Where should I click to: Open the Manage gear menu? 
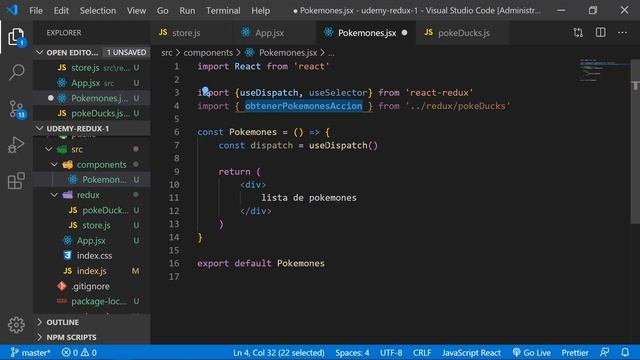point(16,325)
